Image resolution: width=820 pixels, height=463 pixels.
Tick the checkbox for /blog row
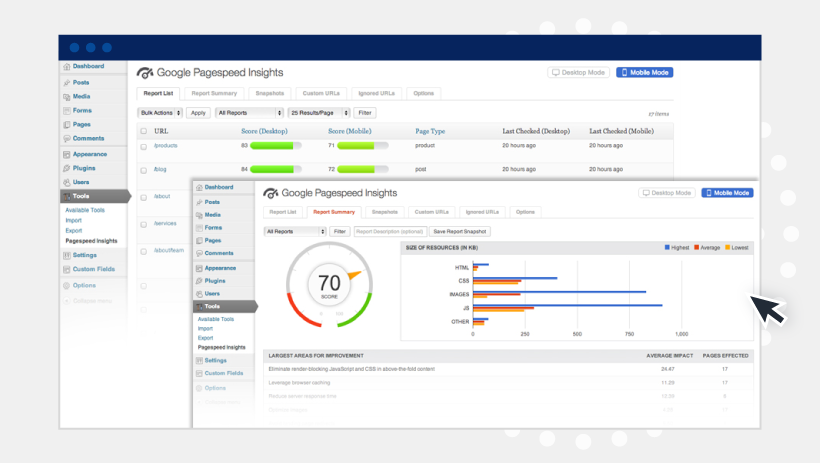tap(144, 171)
